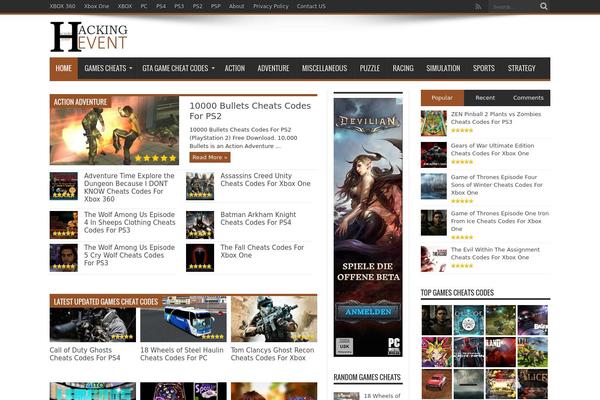Click The Fall game thumbnail

click(200, 258)
